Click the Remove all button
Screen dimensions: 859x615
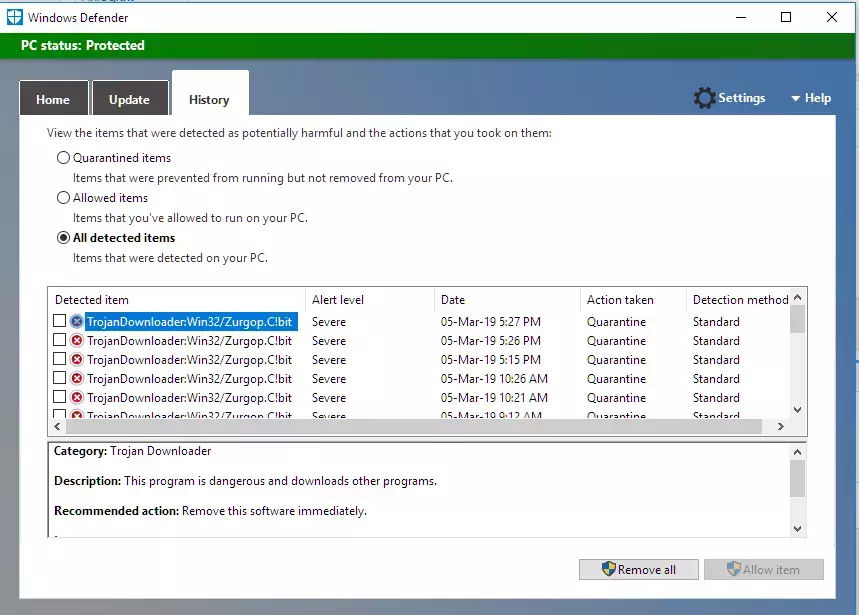point(639,570)
